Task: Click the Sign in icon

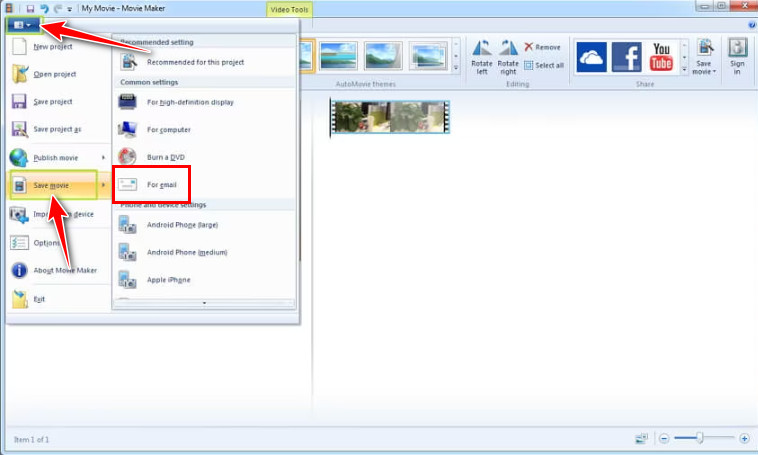Action: tap(738, 57)
